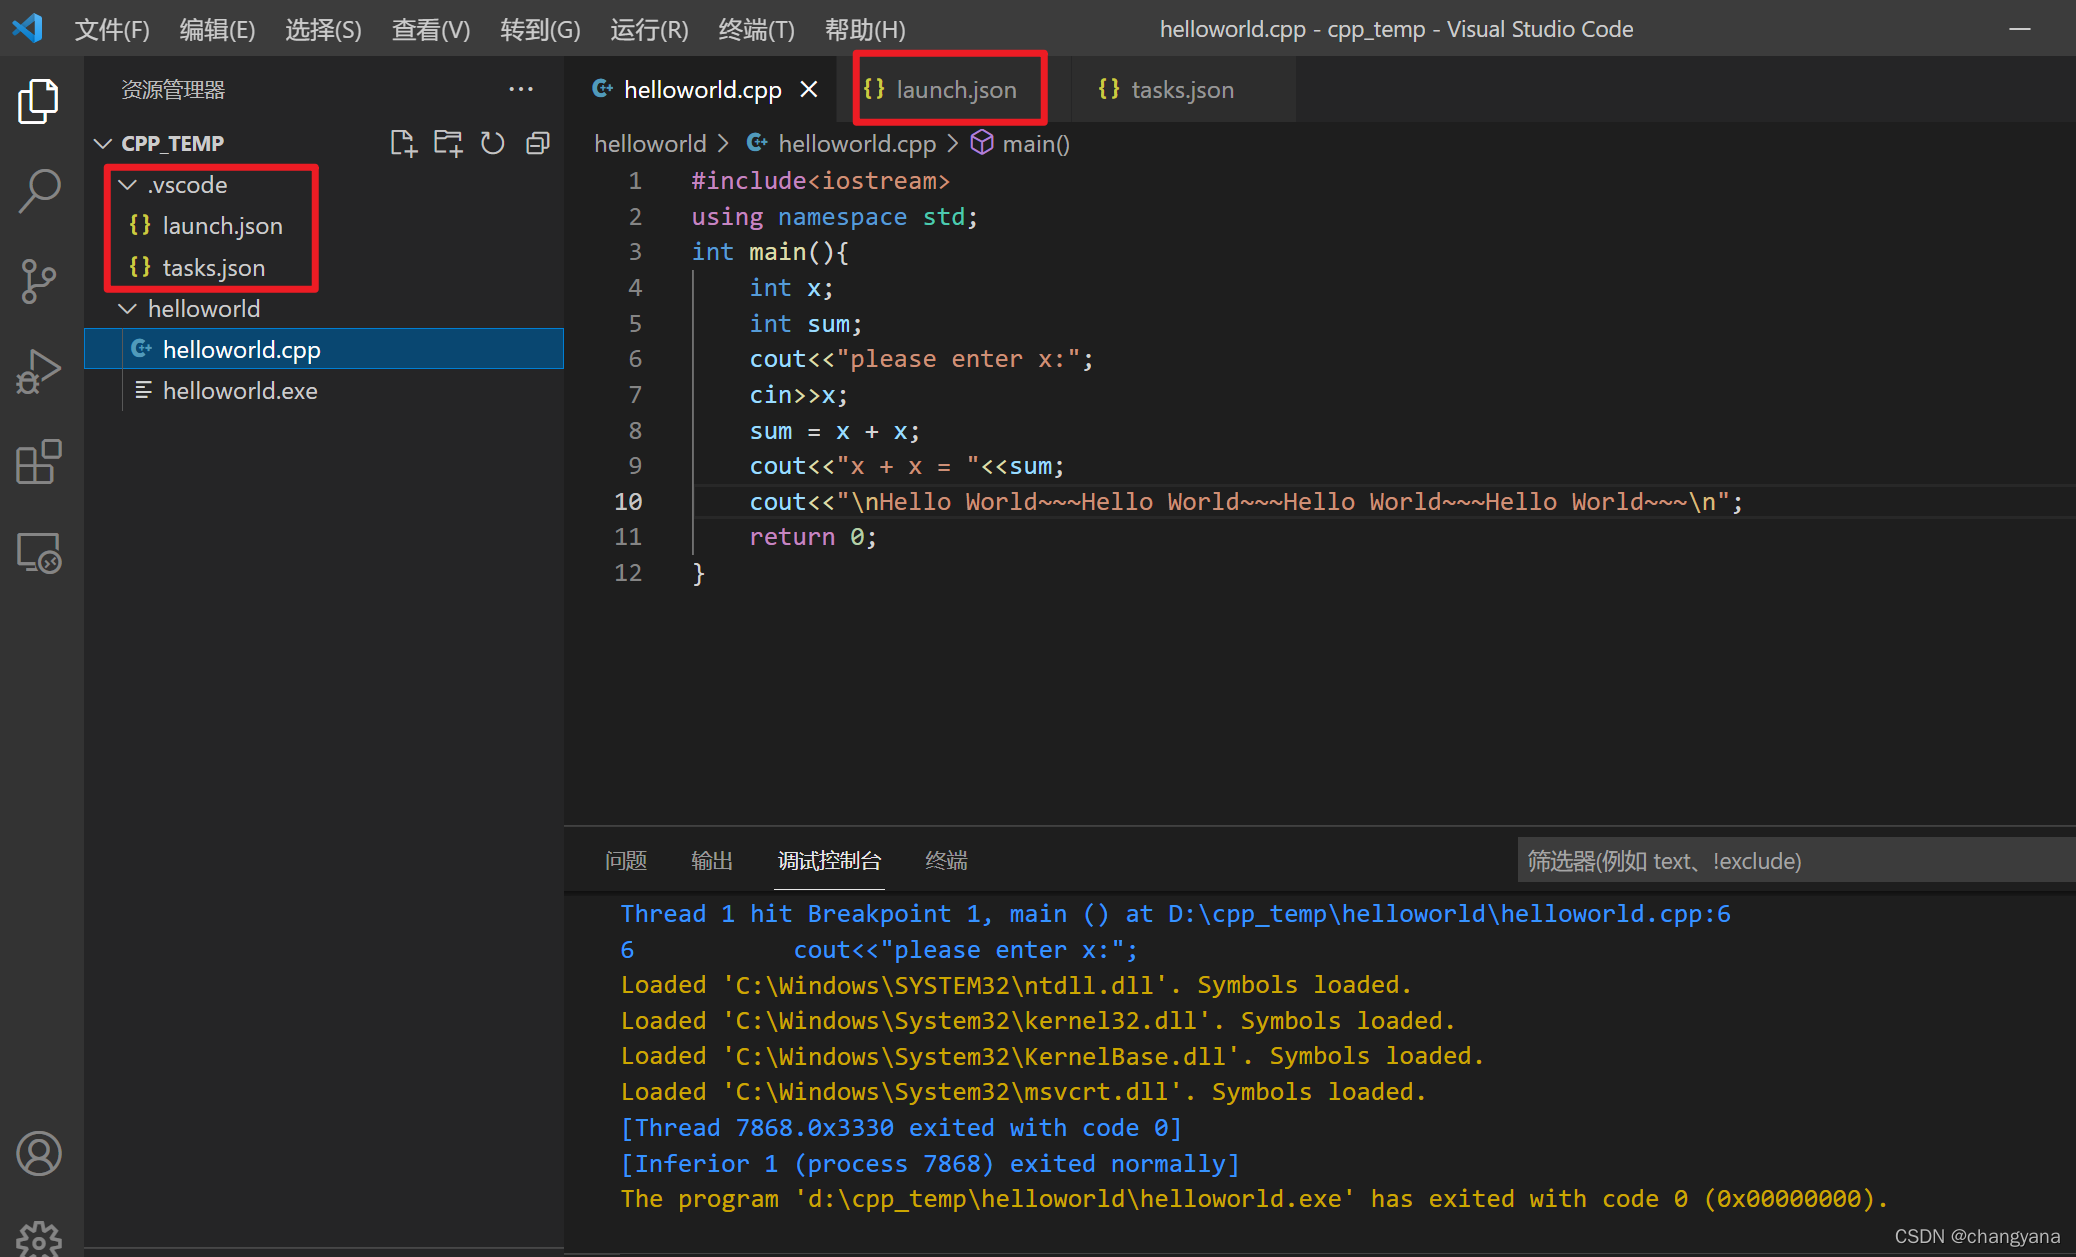The image size is (2076, 1257).
Task: Click the 'return 0;' code line
Action: [x=813, y=537]
